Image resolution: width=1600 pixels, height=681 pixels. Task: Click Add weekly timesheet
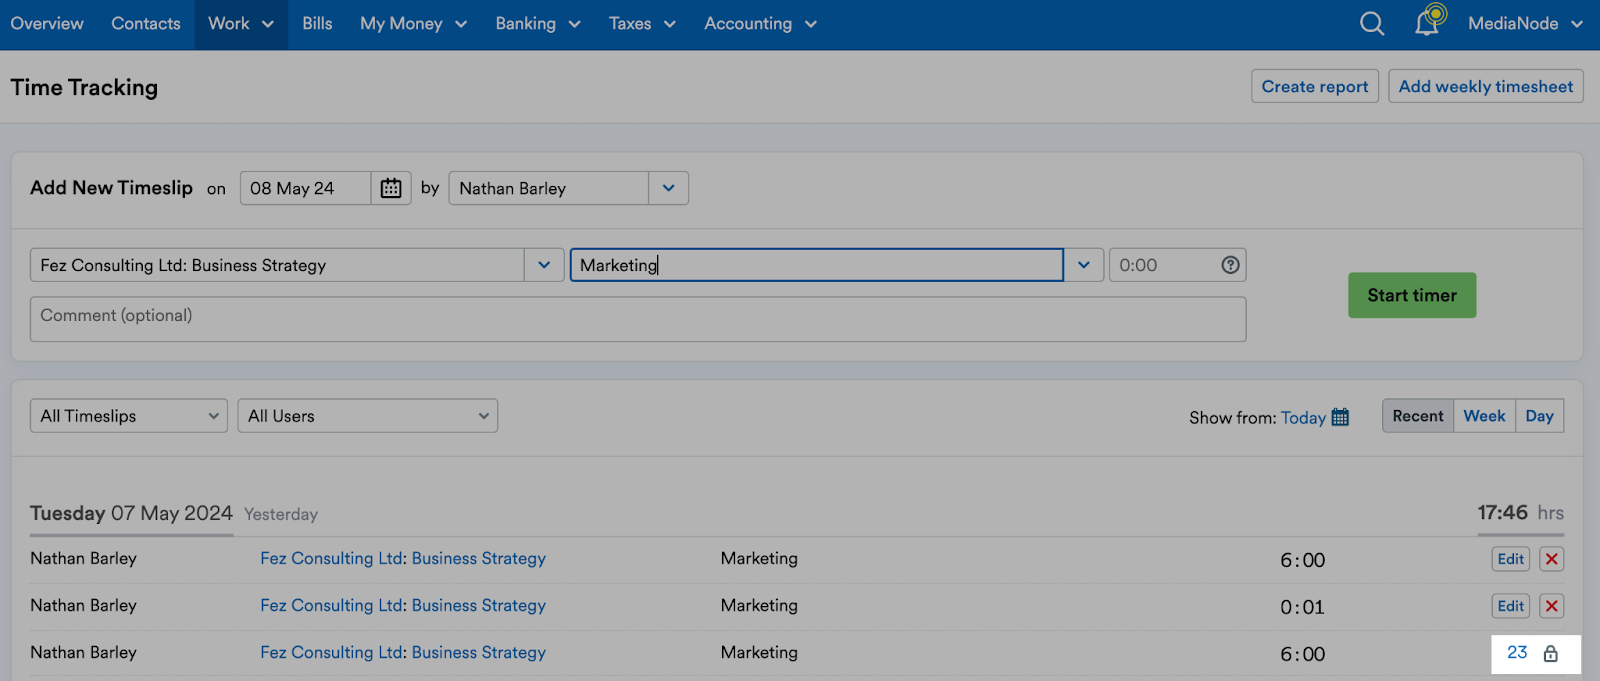[1486, 86]
